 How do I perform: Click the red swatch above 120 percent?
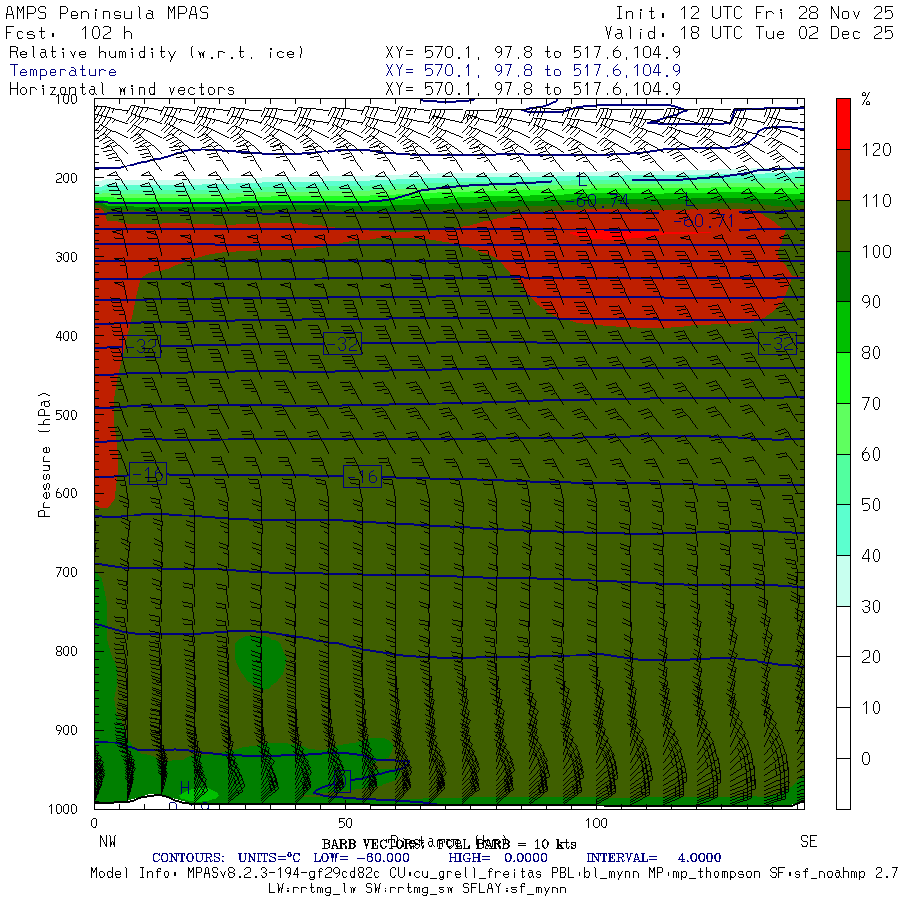pyautogui.click(x=843, y=124)
